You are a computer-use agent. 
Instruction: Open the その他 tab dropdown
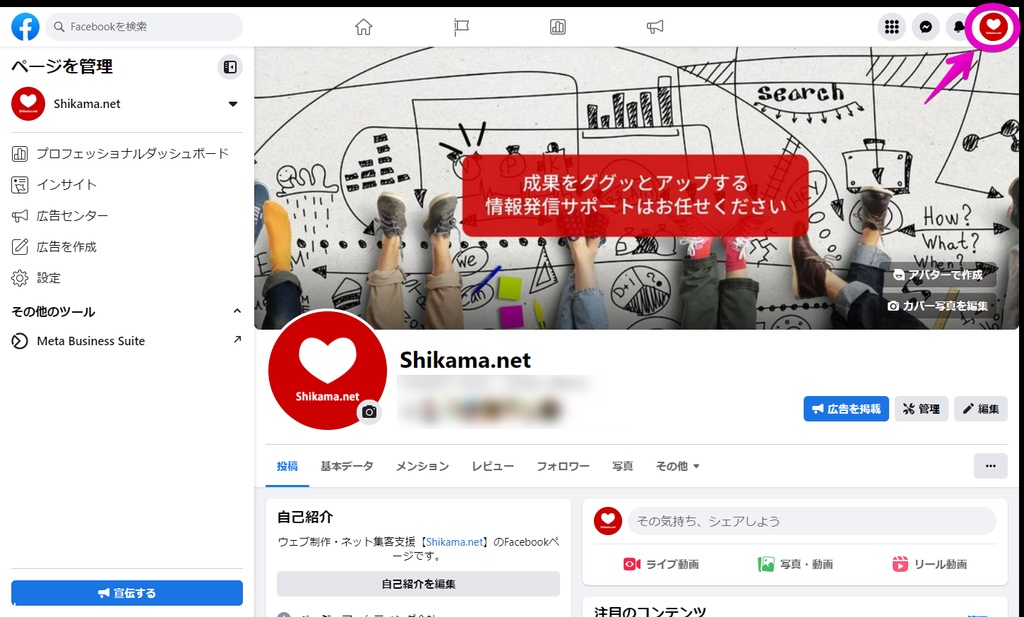(677, 466)
